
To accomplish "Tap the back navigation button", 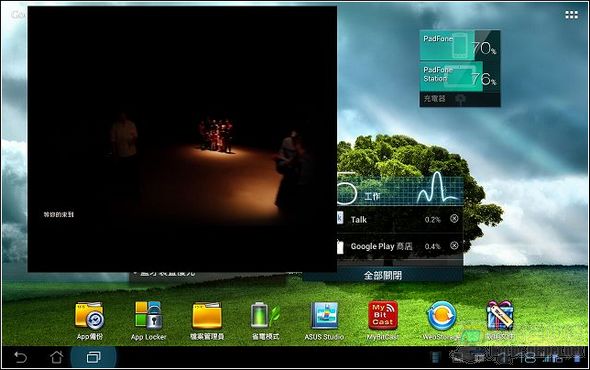I will (20, 357).
